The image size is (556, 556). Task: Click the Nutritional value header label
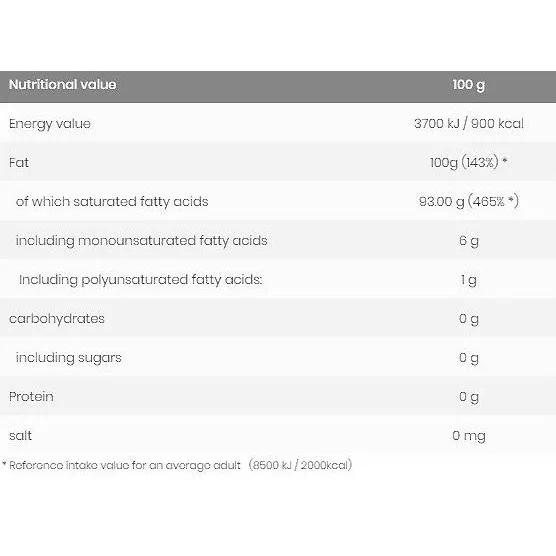(62, 85)
